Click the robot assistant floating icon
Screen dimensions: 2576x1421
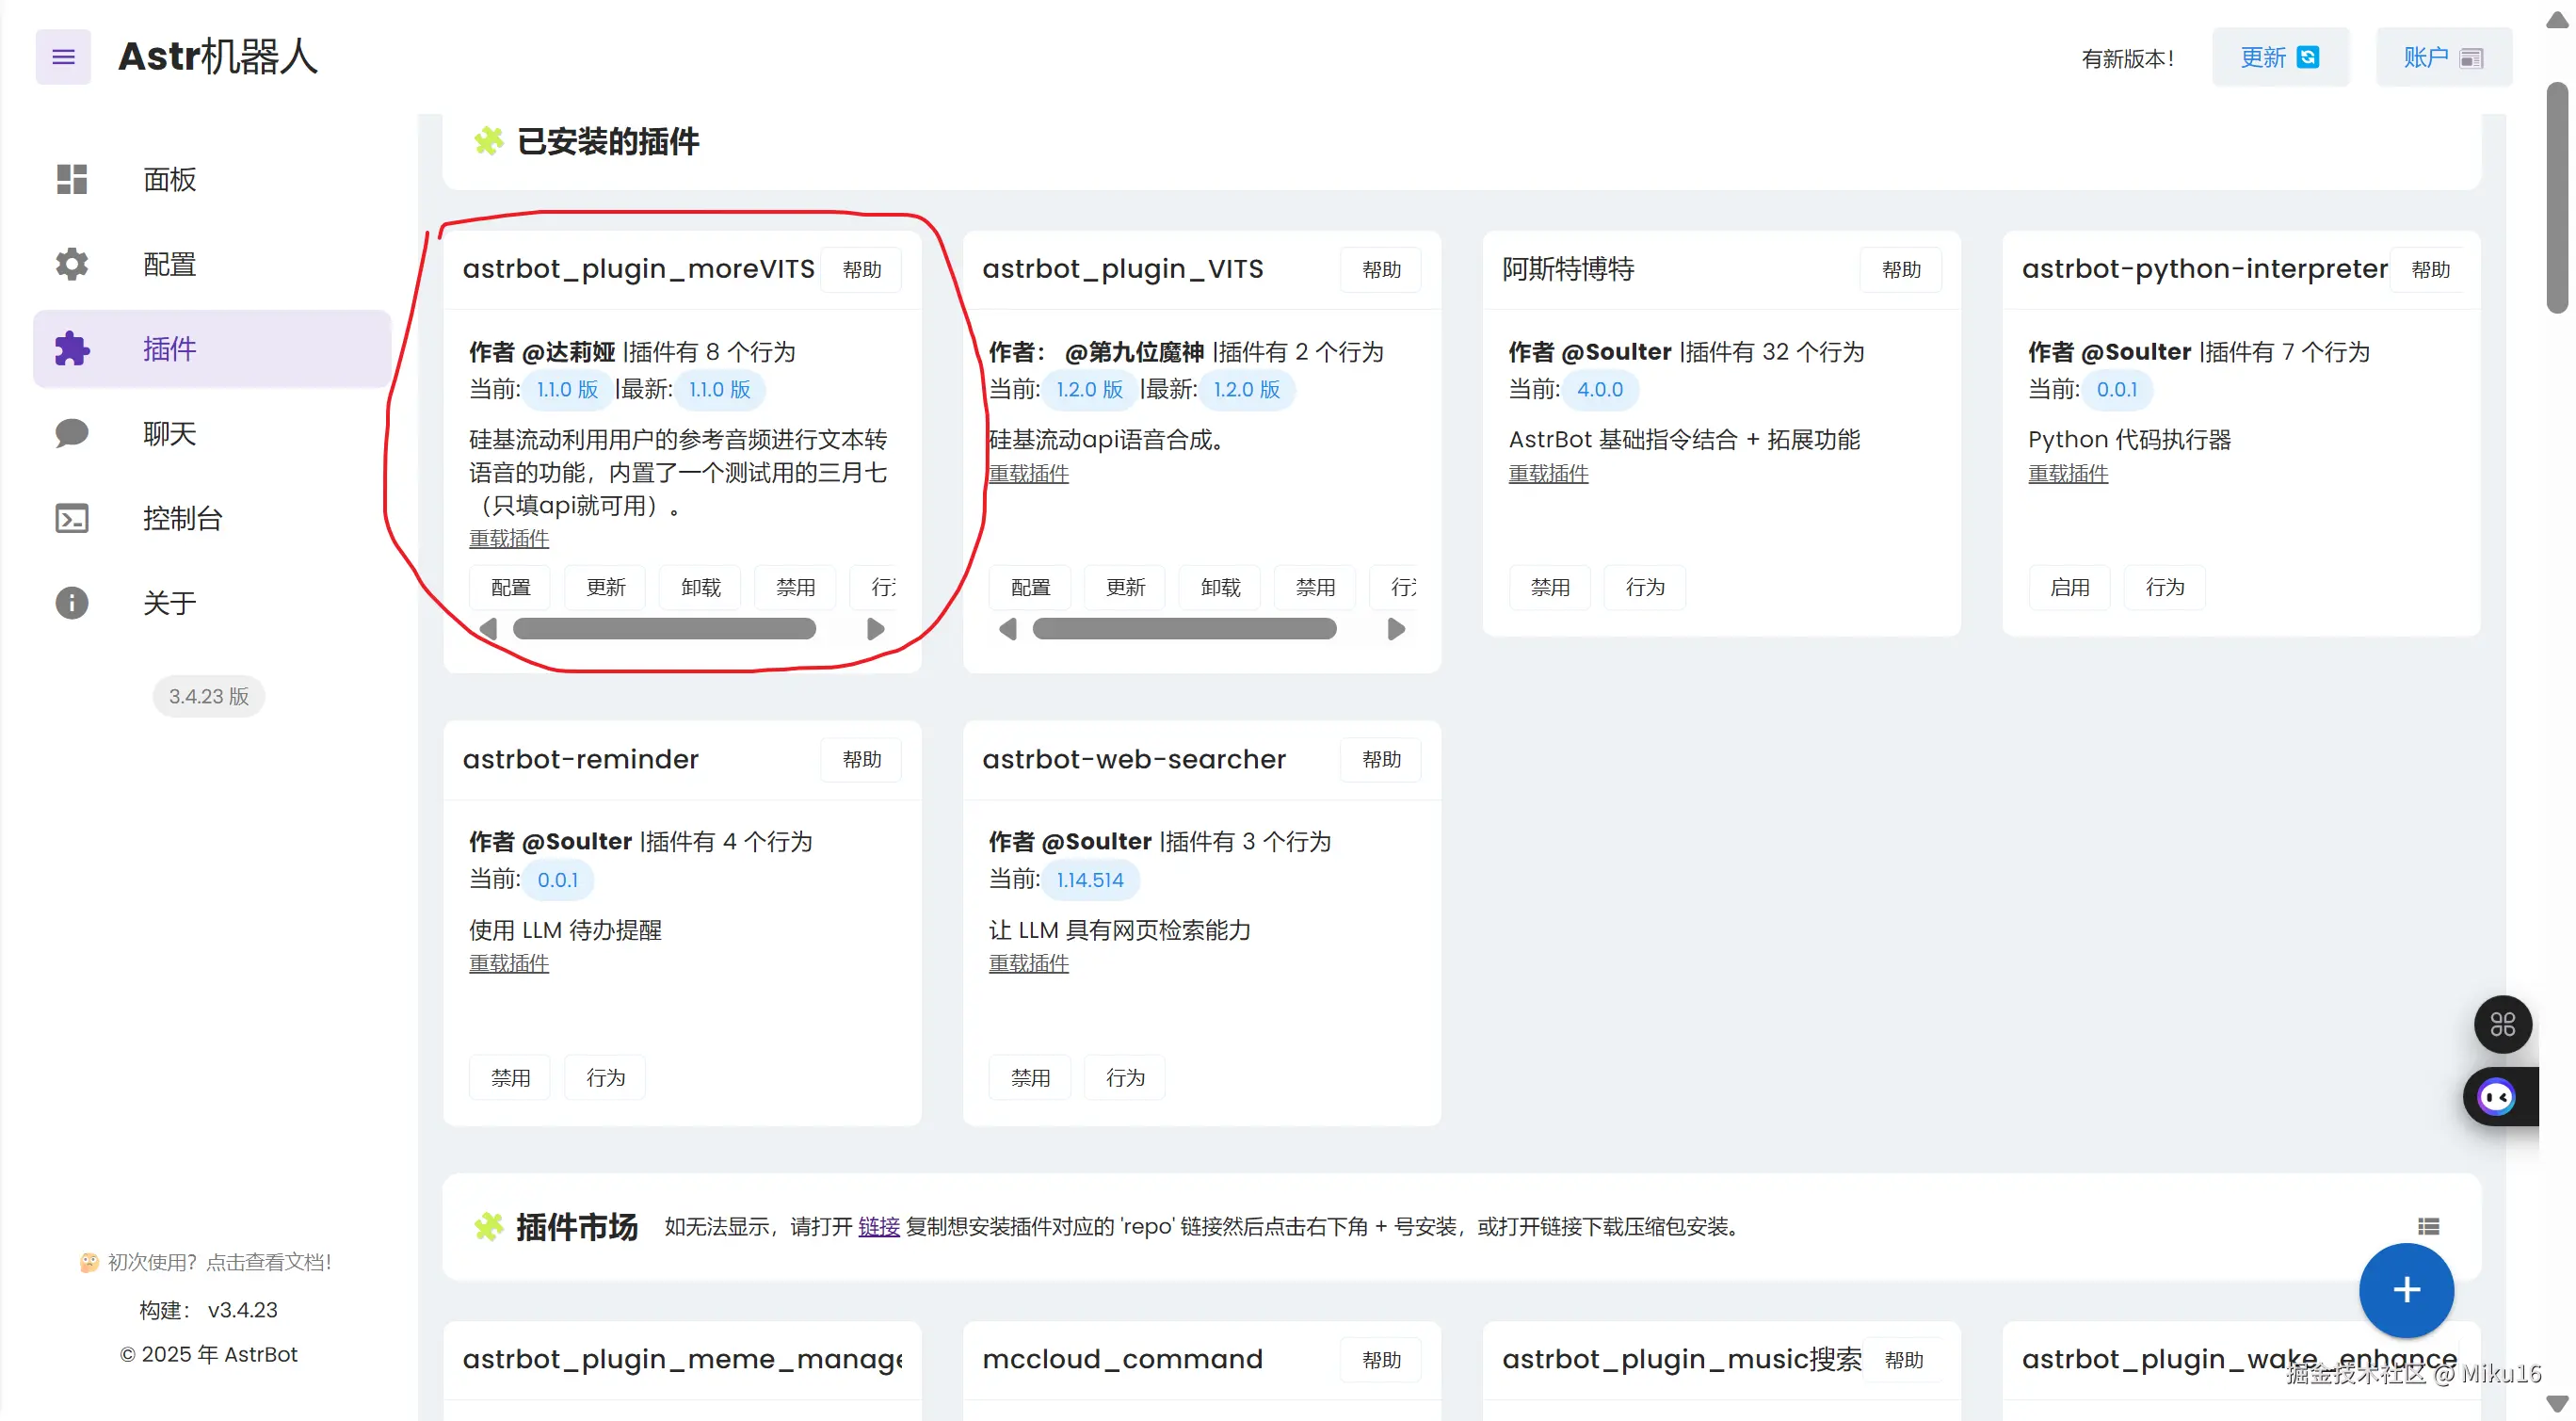[x=2496, y=1097]
